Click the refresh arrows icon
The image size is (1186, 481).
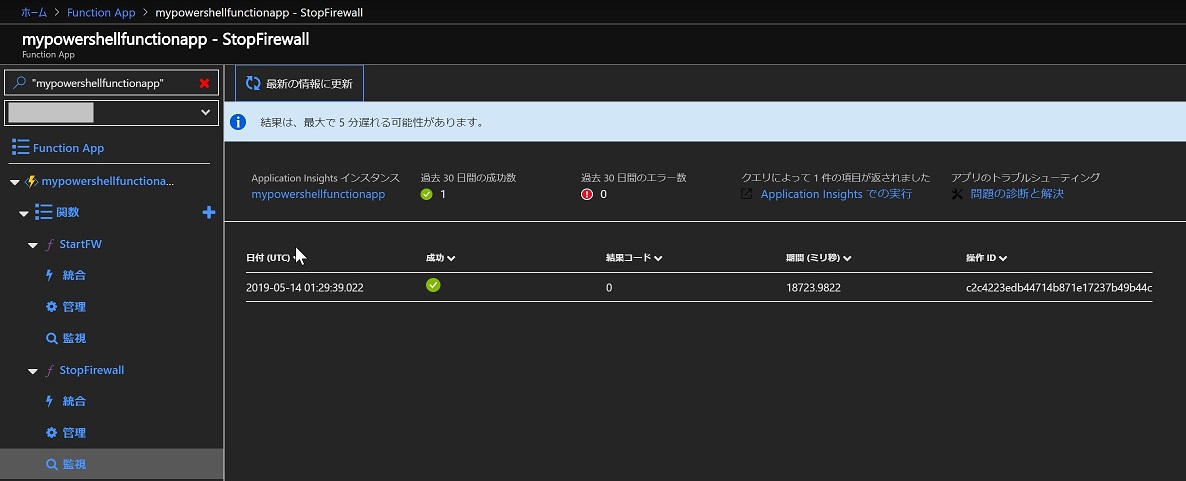tap(253, 83)
